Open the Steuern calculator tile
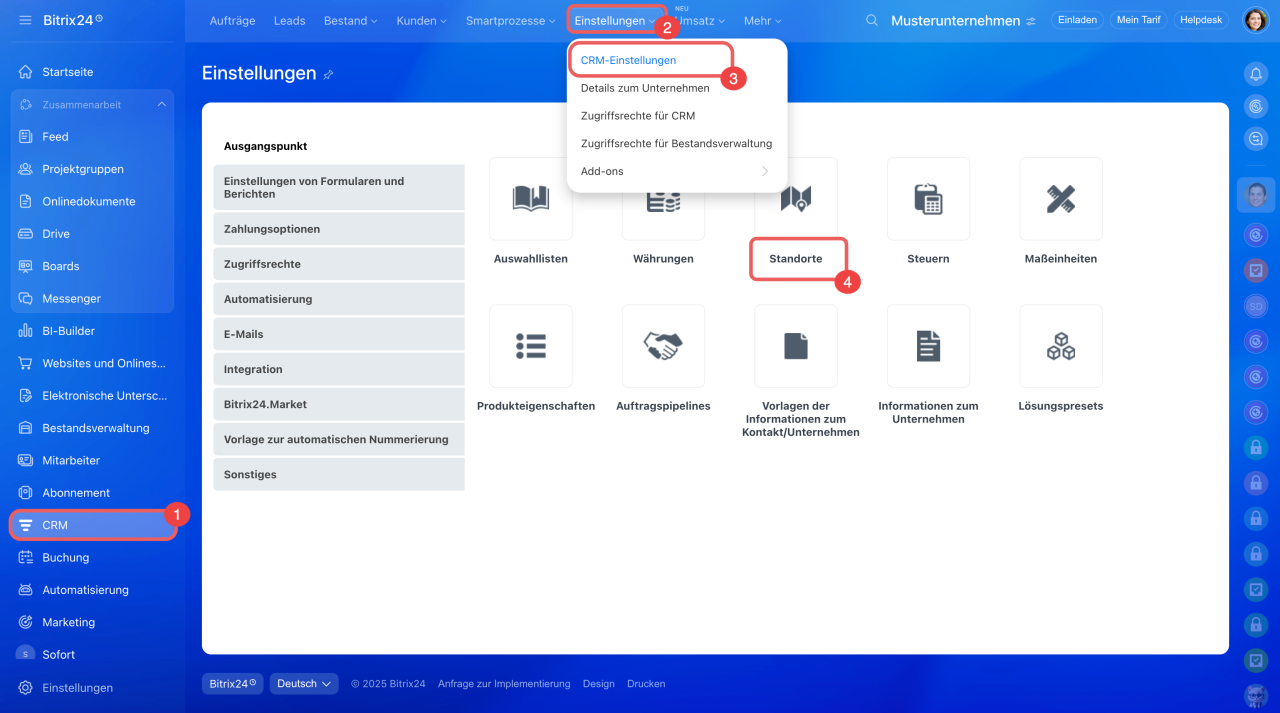This screenshot has height=713, width=1280. coord(928,199)
